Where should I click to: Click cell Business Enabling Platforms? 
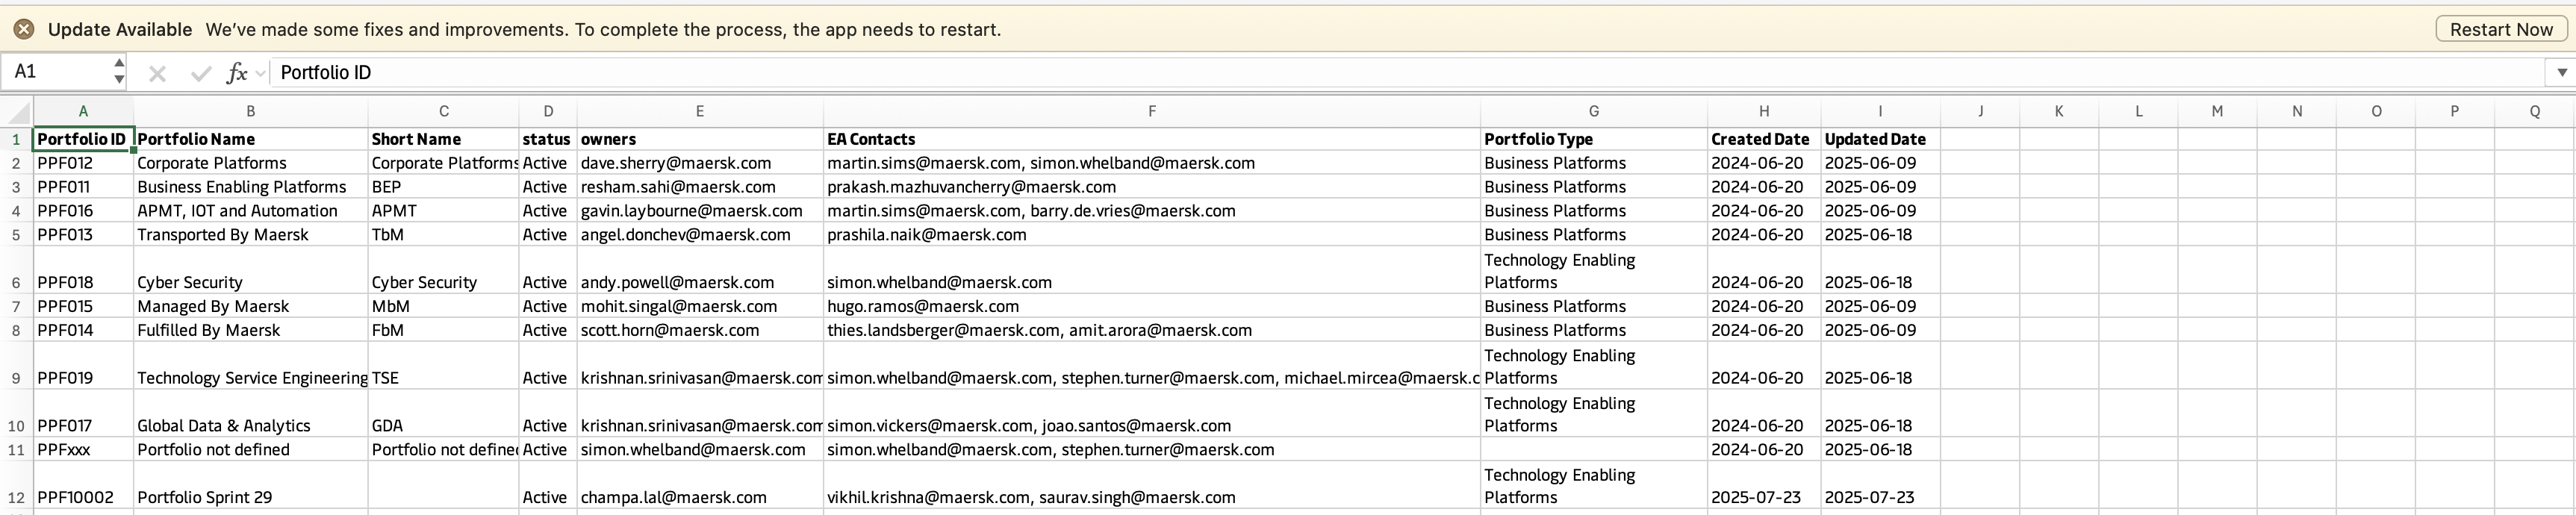click(x=250, y=187)
